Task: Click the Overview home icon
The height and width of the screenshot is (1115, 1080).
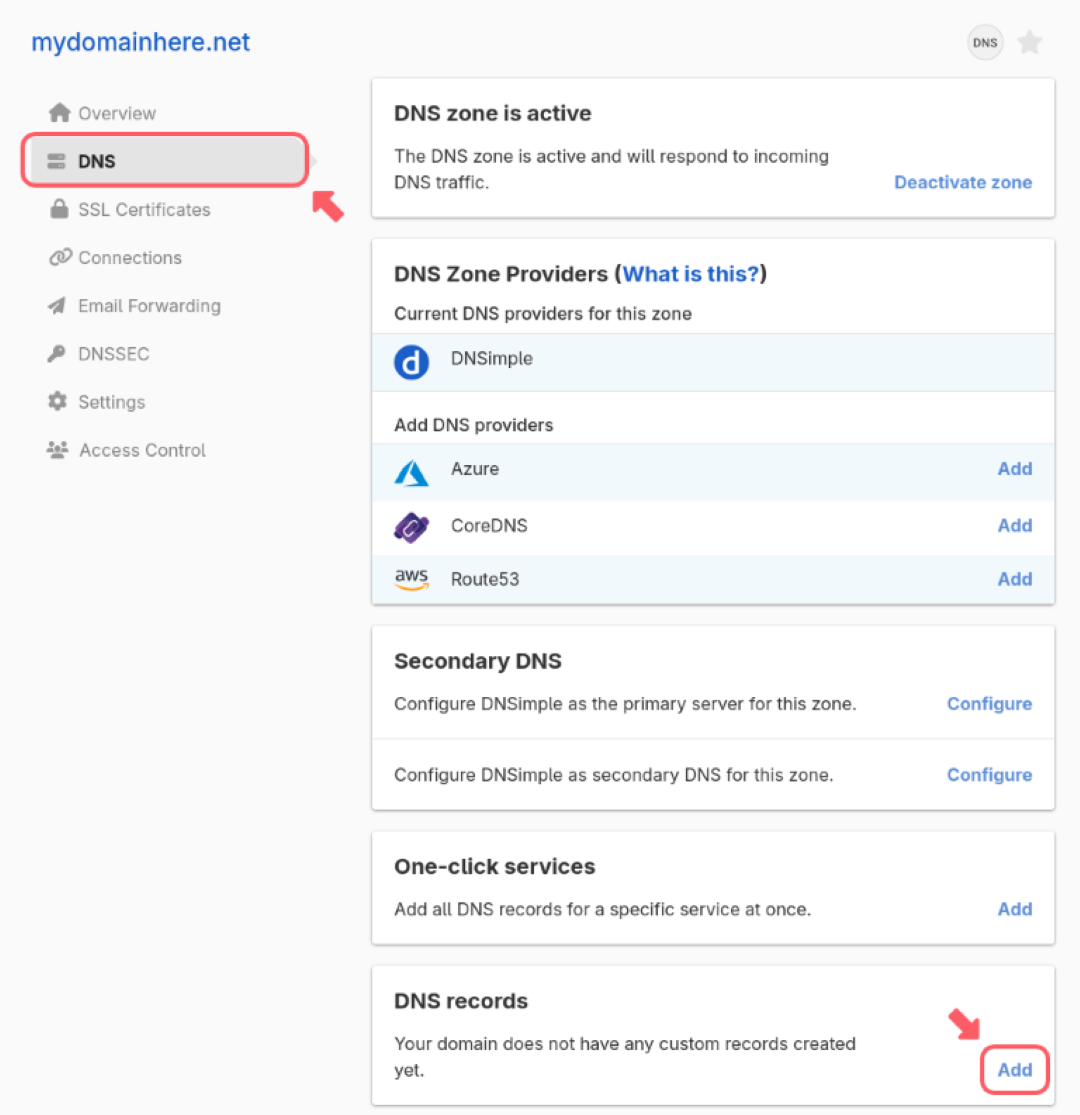Action: (x=58, y=112)
